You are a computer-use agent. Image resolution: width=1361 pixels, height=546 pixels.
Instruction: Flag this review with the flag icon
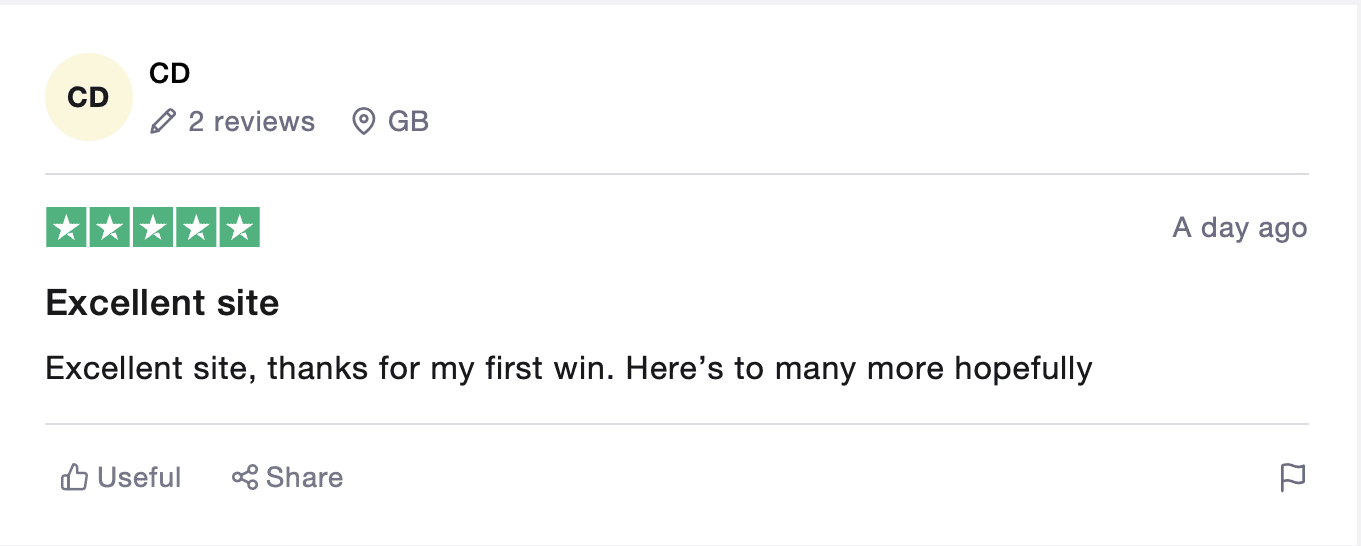pos(1293,478)
